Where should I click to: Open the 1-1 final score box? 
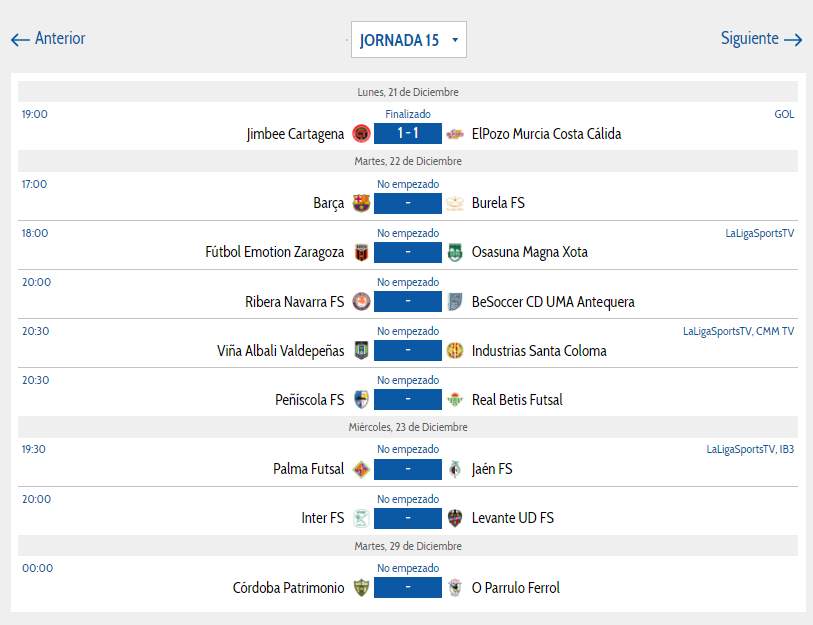(408, 133)
